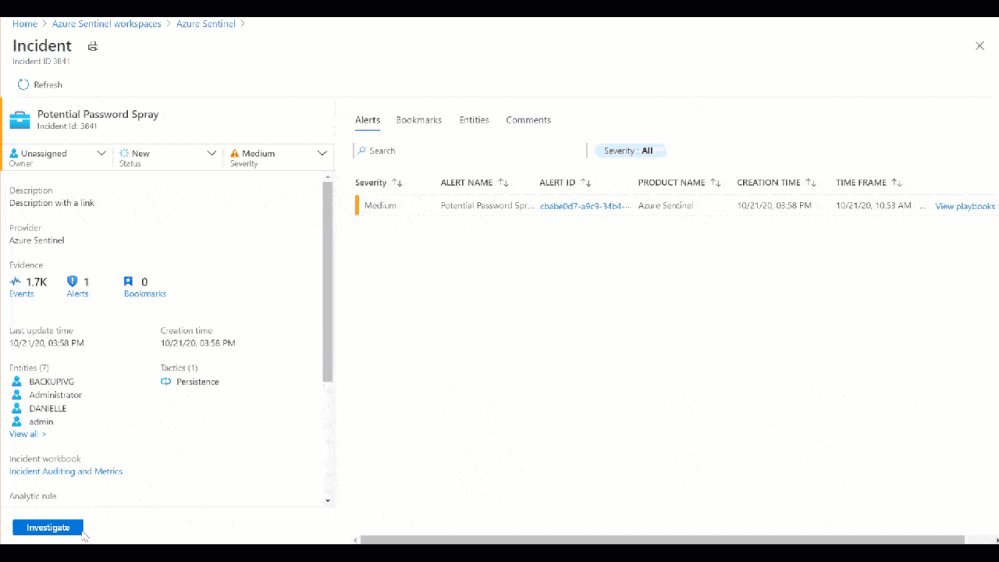The height and width of the screenshot is (562, 999).
Task: Close the Incident pane
Action: (979, 46)
